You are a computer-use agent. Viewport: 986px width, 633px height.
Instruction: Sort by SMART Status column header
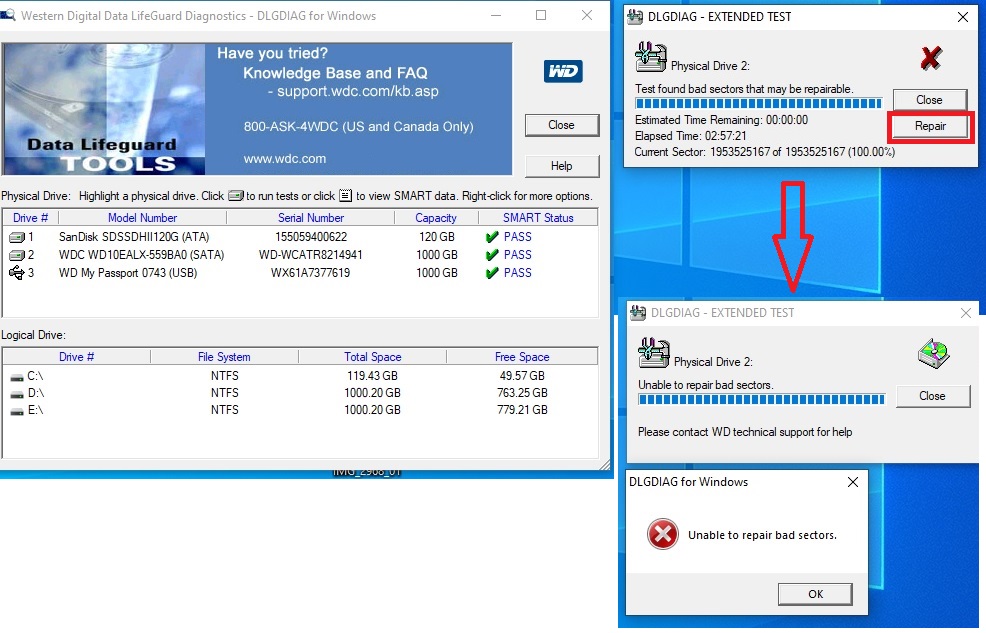click(x=538, y=218)
